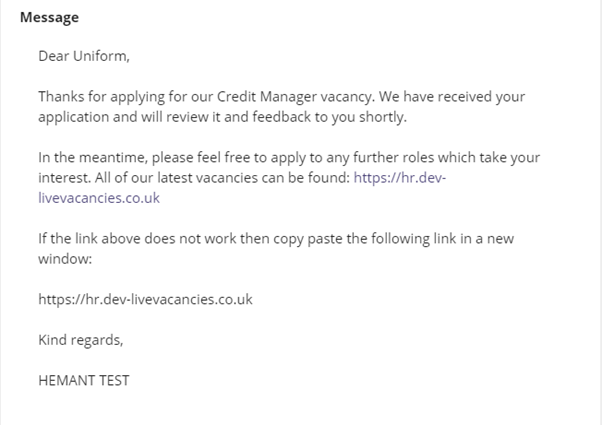602x425 pixels.
Task: Open the https://hr.dev- vacancies hyperlink
Action: [399, 178]
